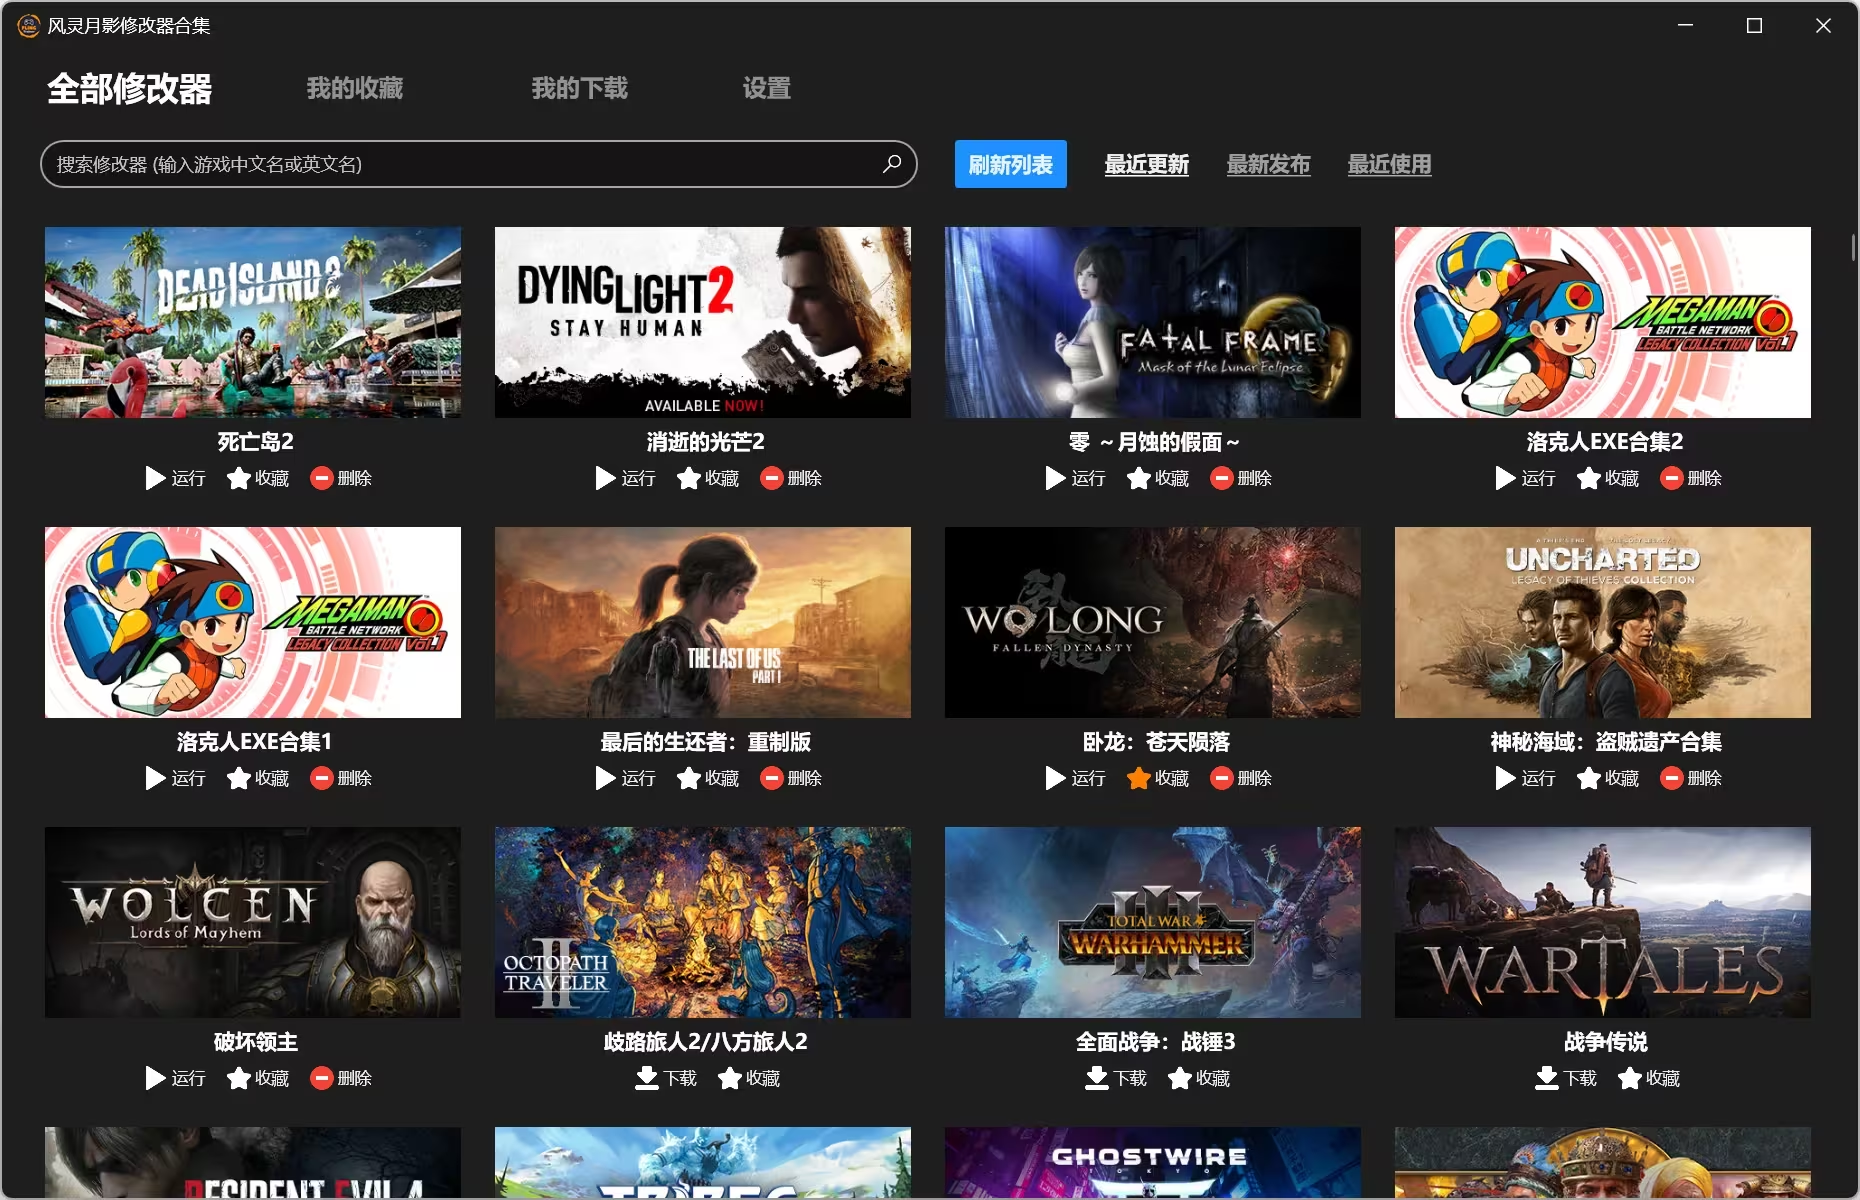Download the 歧路旅人2/八方旅人2 trainer
Viewport: 1860px width, 1200px height.
(x=666, y=1078)
